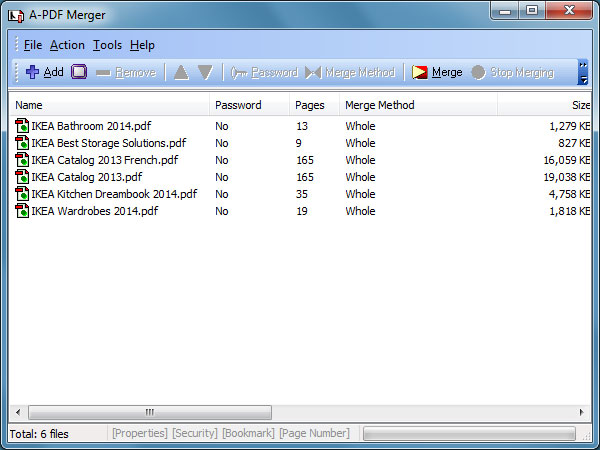The image size is (600, 450).
Task: Click PDF icon of IKEA Best Storage Solutions.pdf
Action: tap(22, 143)
